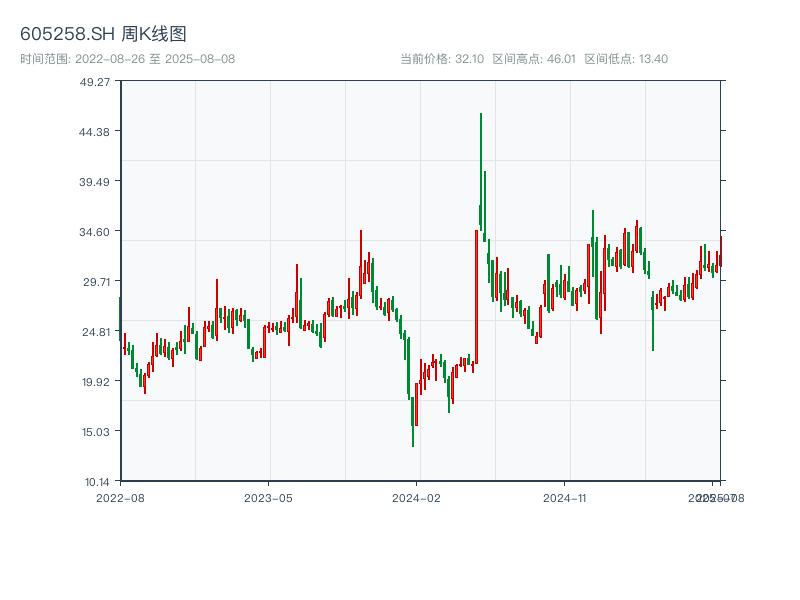The image size is (800, 600).
Task: Pick the 2024-11 x-axis date label
Action: point(565,497)
